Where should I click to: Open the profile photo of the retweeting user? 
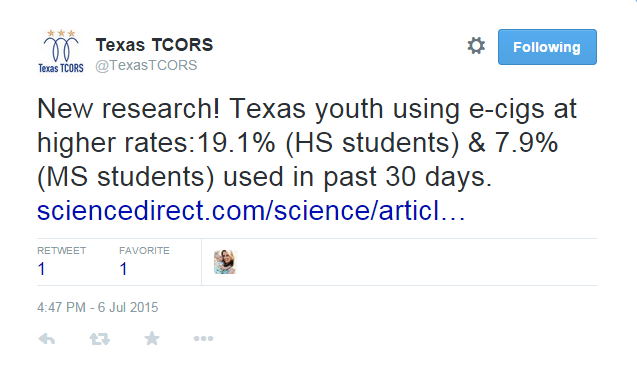(x=225, y=262)
